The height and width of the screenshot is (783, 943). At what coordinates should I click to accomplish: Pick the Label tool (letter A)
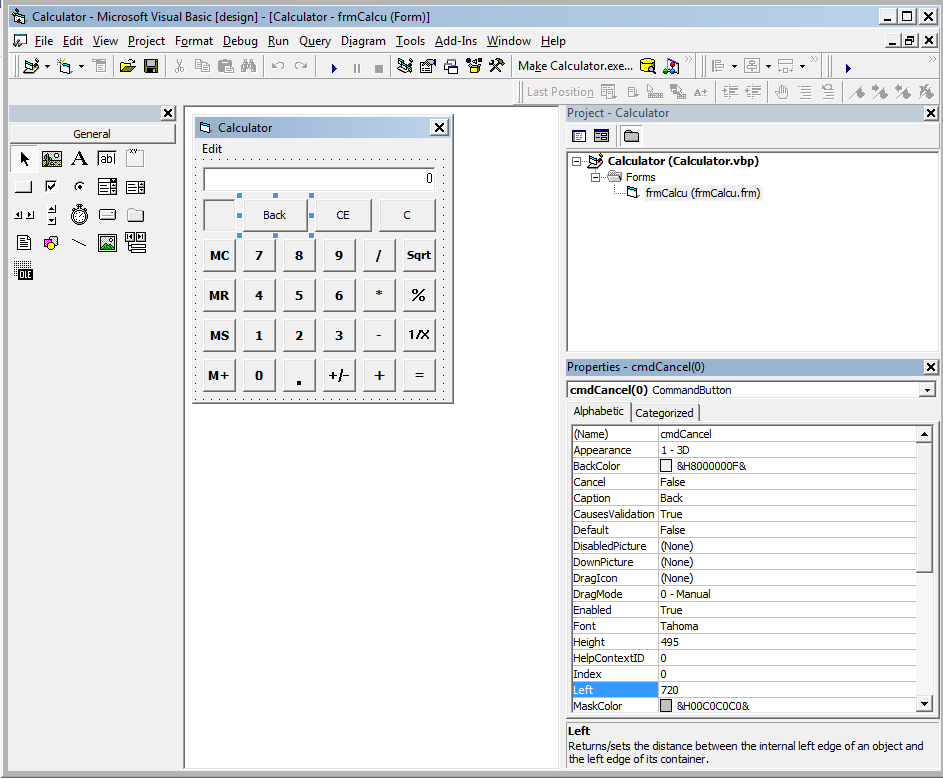click(x=79, y=159)
